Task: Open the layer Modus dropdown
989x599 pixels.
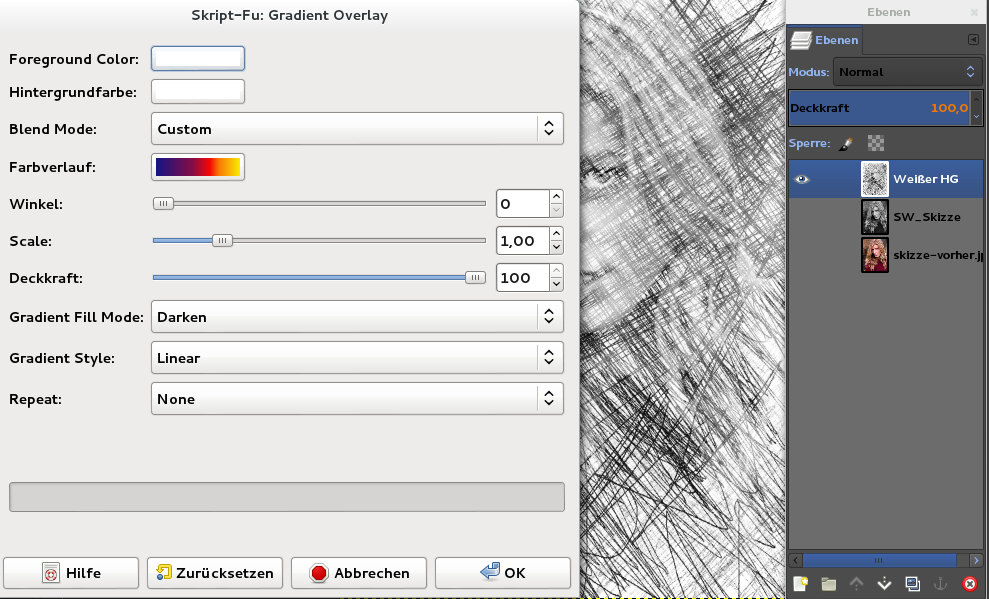Action: 908,72
